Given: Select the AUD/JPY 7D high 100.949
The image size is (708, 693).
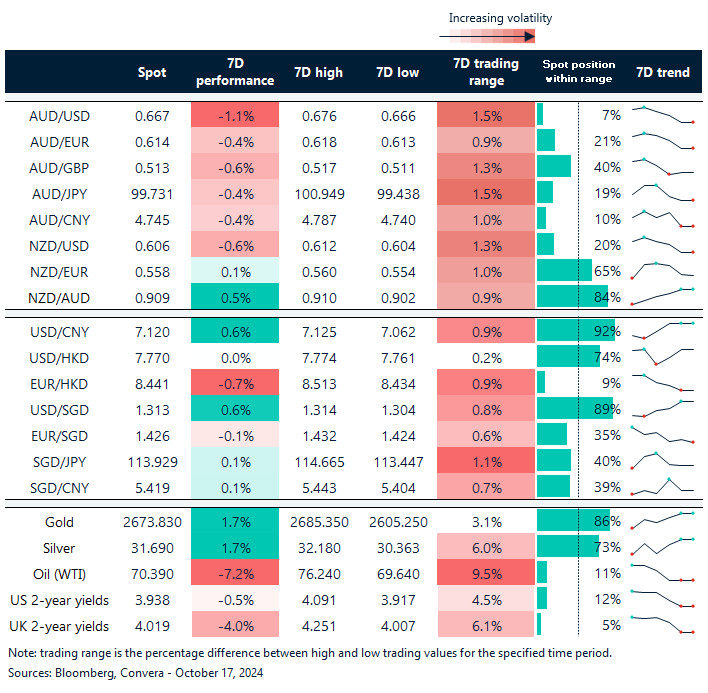Looking at the screenshot, I should tap(319, 195).
